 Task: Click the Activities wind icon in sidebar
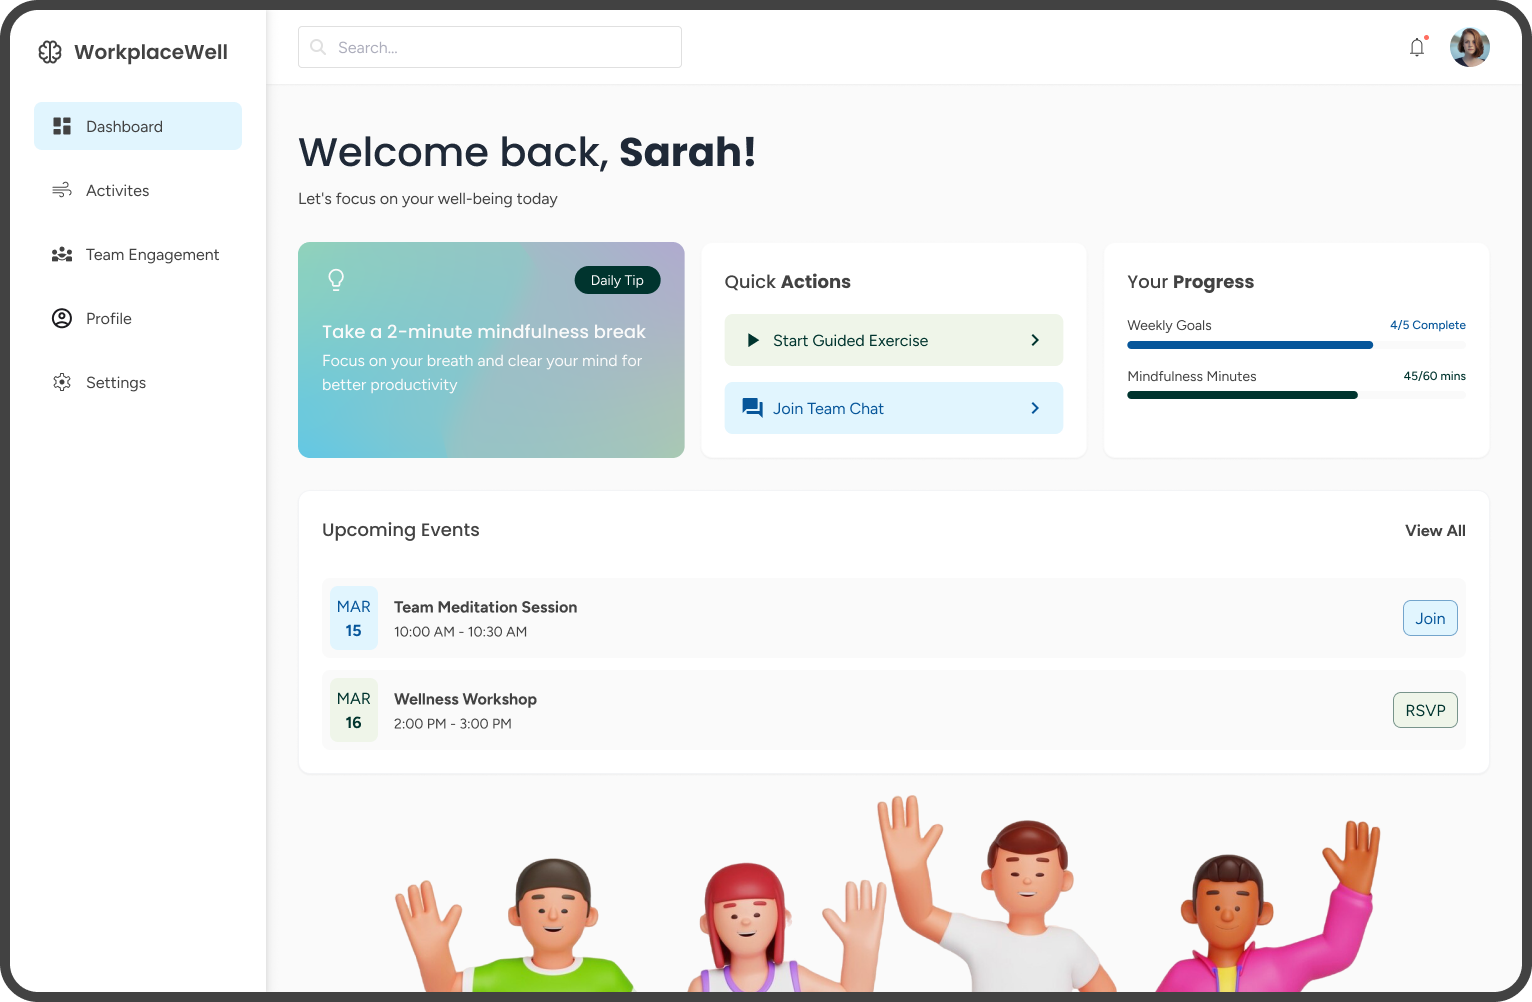click(x=62, y=190)
